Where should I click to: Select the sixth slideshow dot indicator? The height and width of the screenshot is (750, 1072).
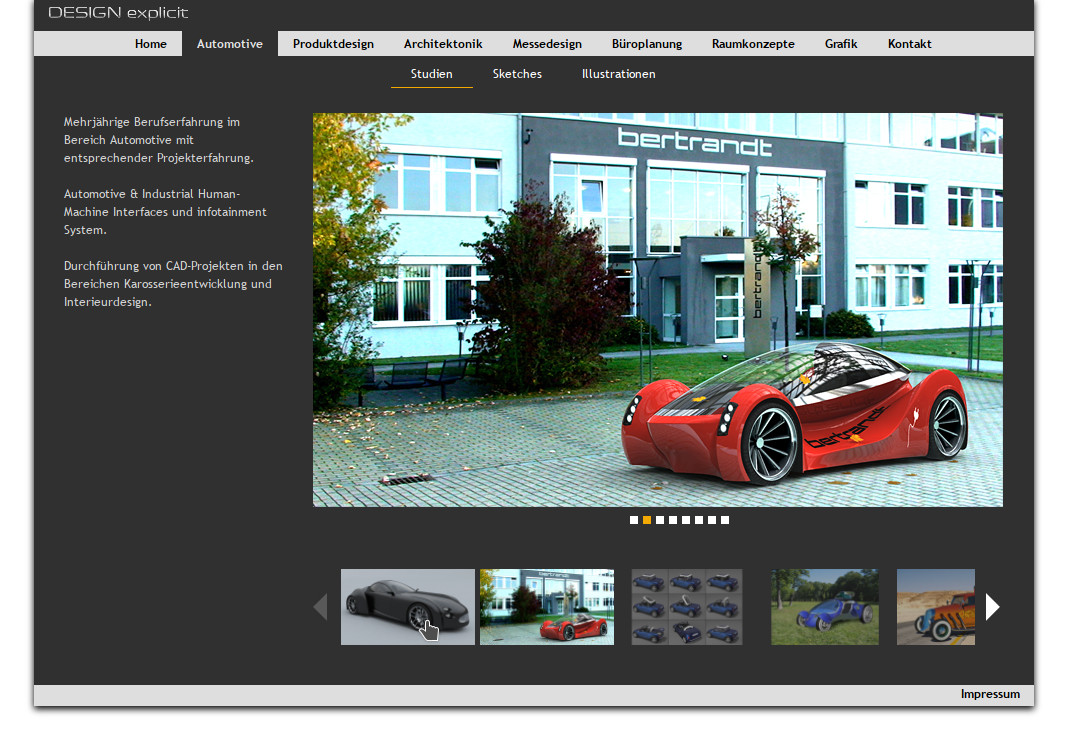click(699, 520)
